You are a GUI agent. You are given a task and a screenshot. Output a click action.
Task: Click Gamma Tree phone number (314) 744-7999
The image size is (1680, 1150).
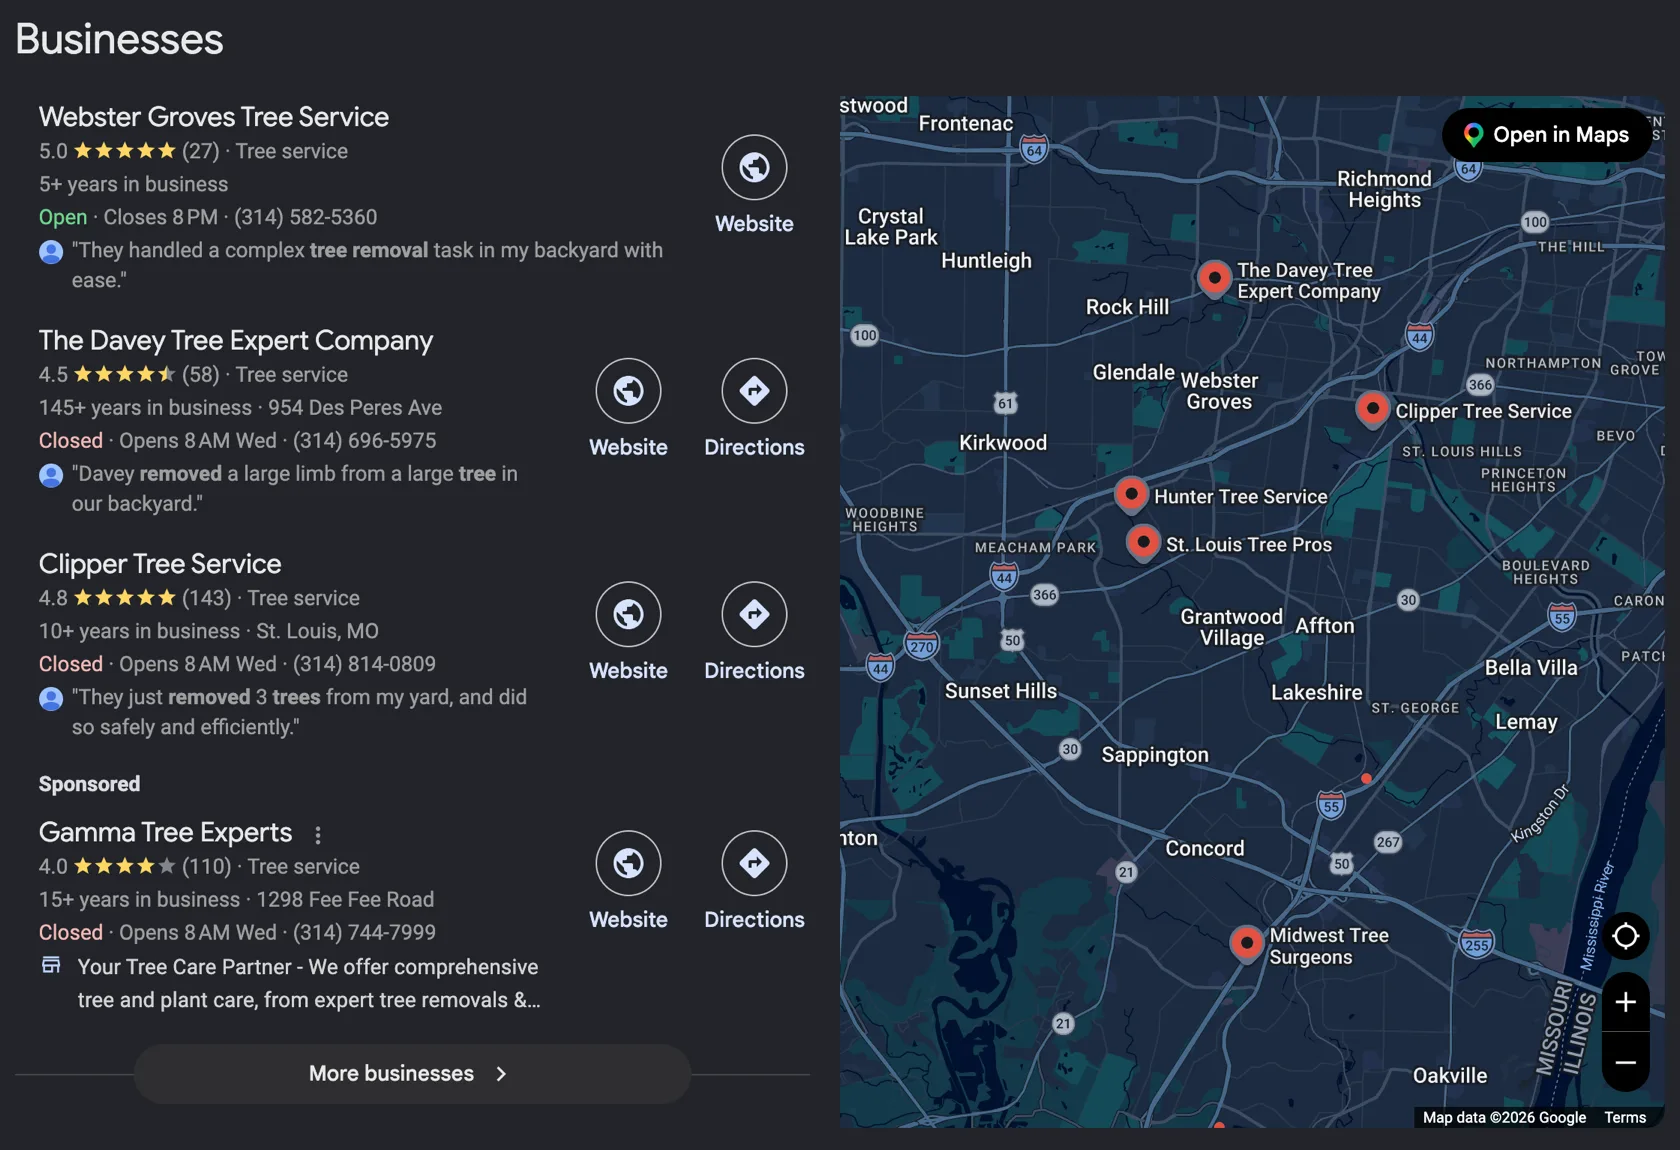[x=364, y=933]
